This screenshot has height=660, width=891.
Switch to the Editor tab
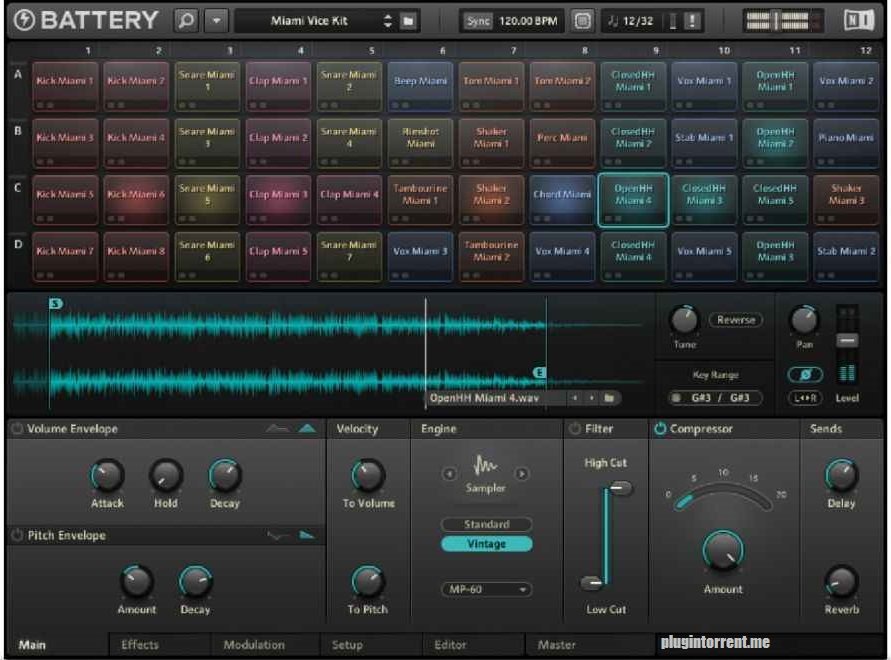click(450, 645)
